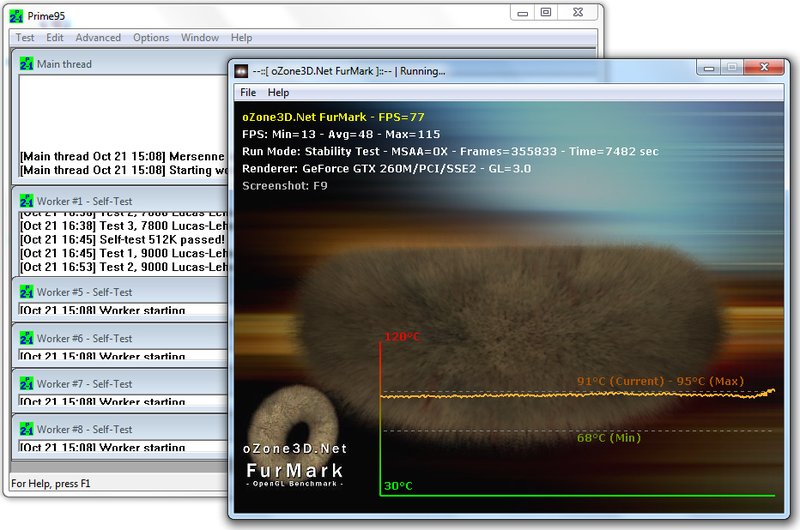Click the FurMark window title bar icon
The height and width of the screenshot is (530, 800).
(x=241, y=71)
